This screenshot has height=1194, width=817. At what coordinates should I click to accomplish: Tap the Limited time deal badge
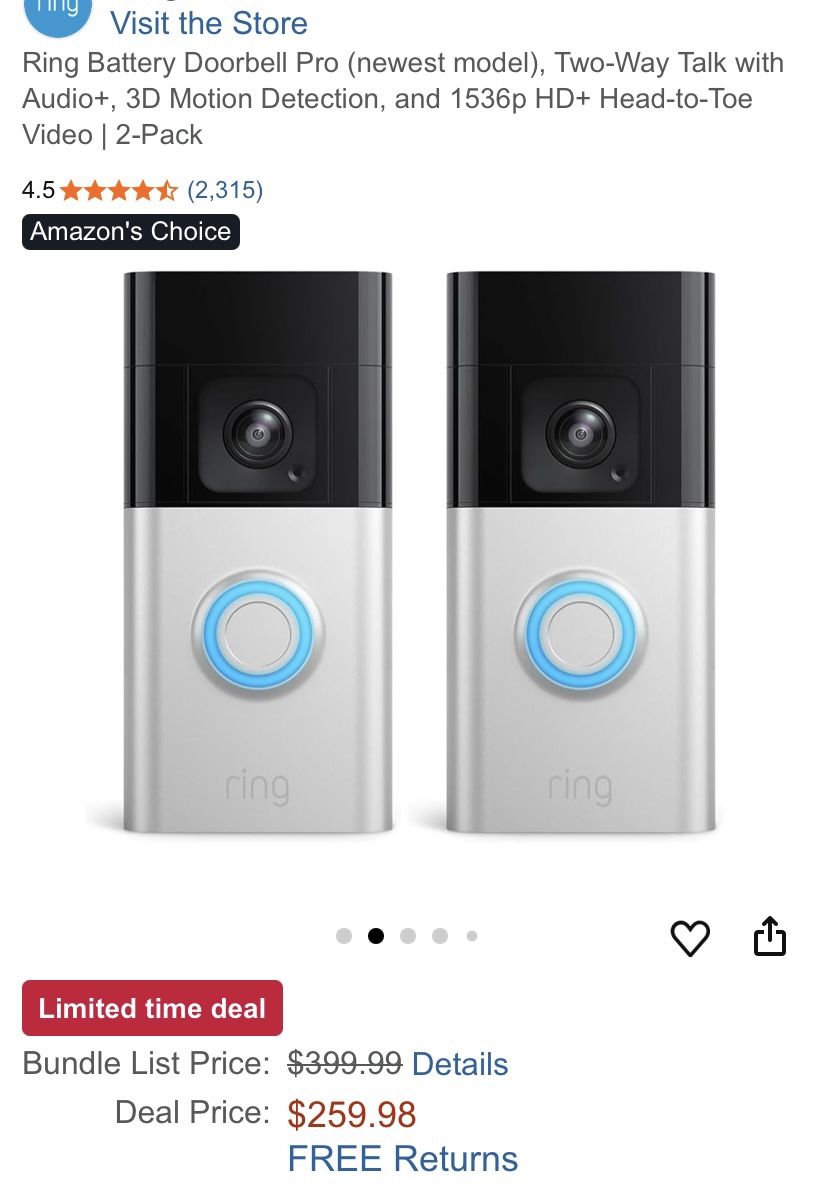click(152, 1008)
